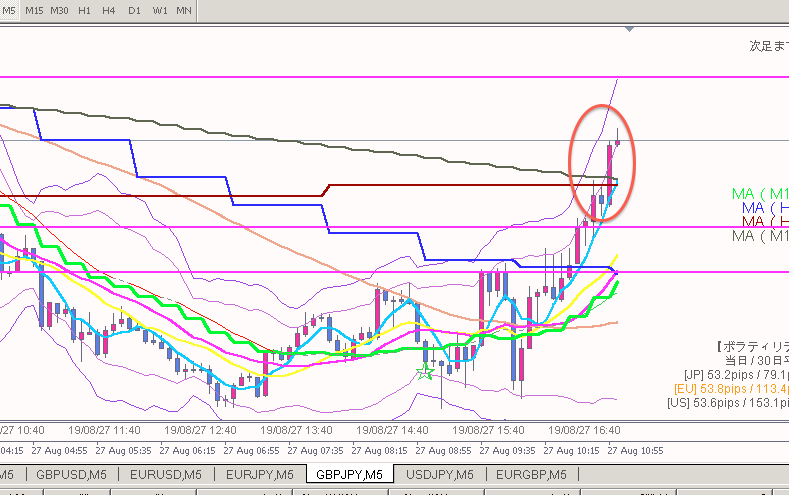Screen dimensions: 789x495
Task: Choose the H4 timeframe button
Action: click(109, 10)
